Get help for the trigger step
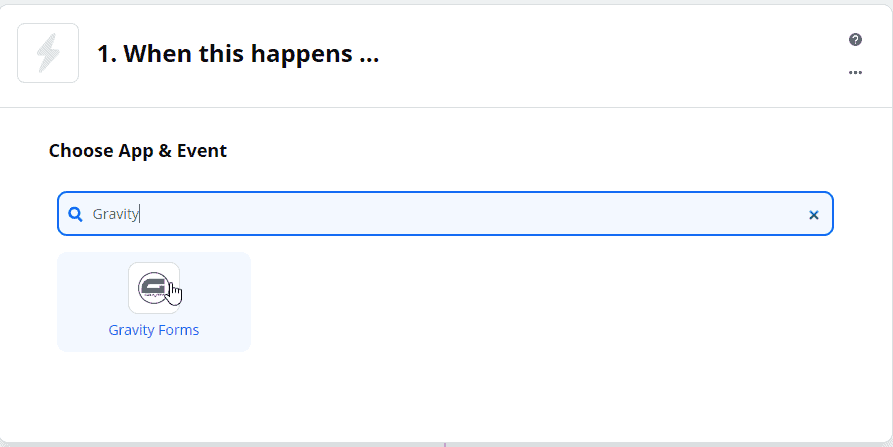 click(855, 39)
